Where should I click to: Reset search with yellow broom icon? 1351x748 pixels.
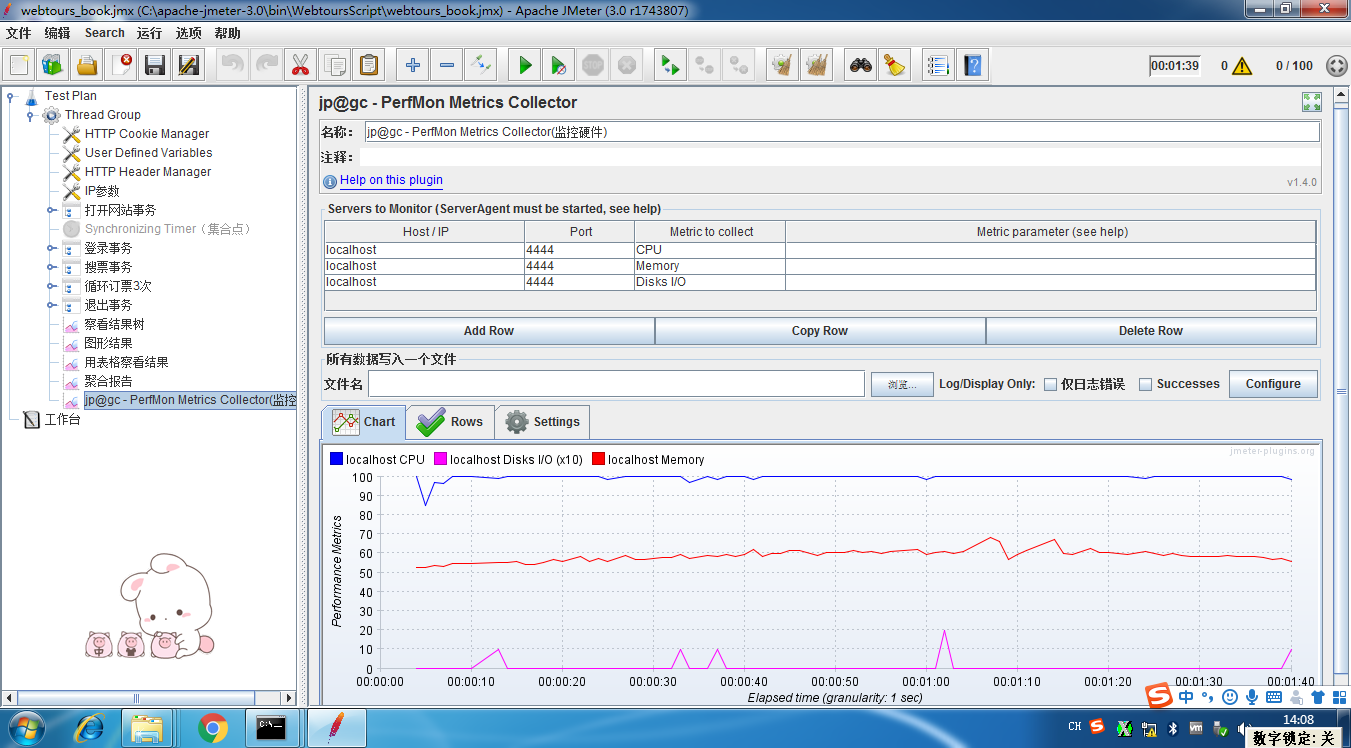pyautogui.click(x=894, y=66)
